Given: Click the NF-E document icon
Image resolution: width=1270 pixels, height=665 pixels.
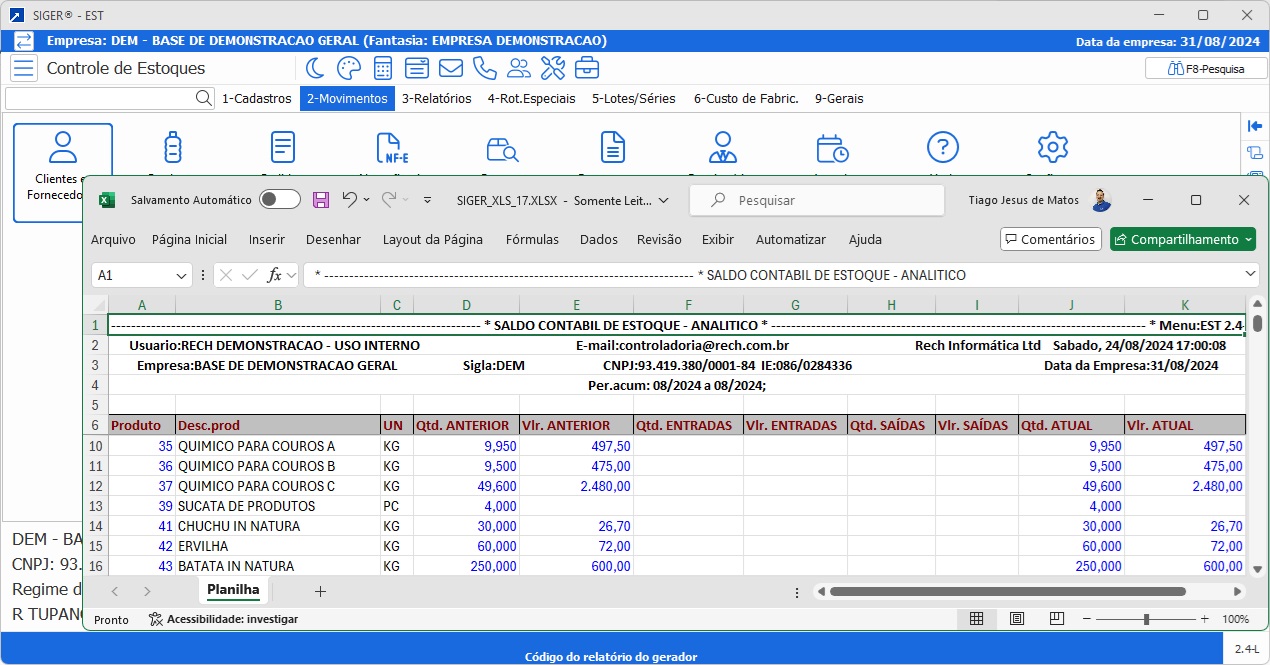Looking at the screenshot, I should pyautogui.click(x=392, y=148).
